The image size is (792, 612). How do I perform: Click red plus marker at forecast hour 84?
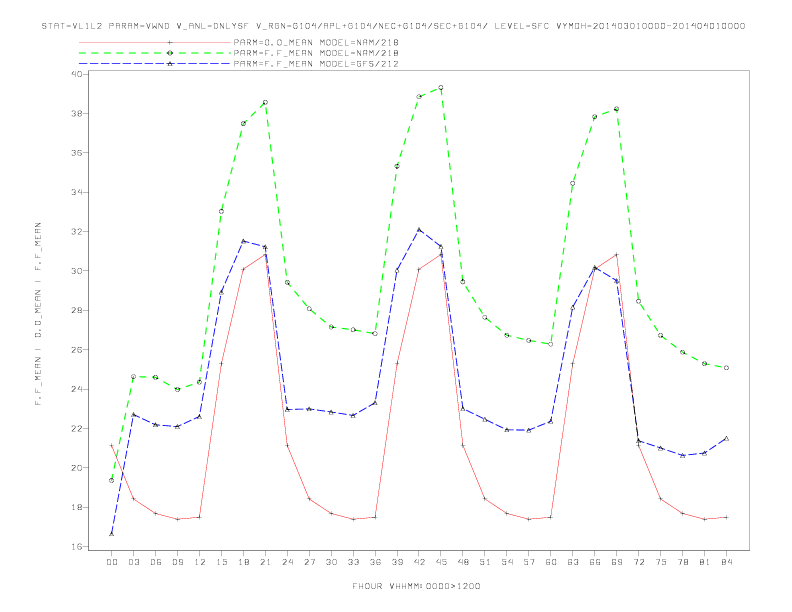coord(726,517)
